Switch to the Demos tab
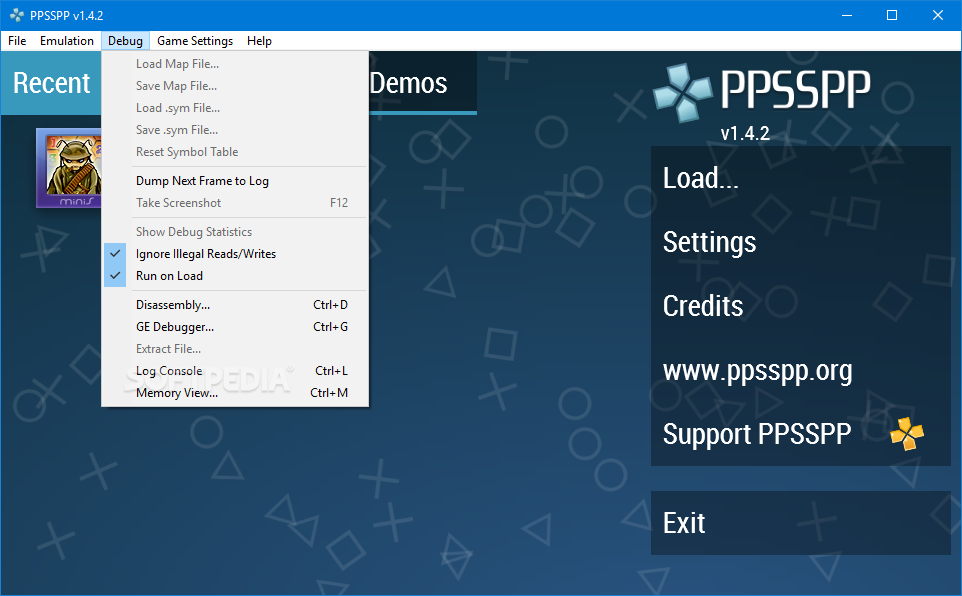This screenshot has height=596, width=962. (x=423, y=83)
